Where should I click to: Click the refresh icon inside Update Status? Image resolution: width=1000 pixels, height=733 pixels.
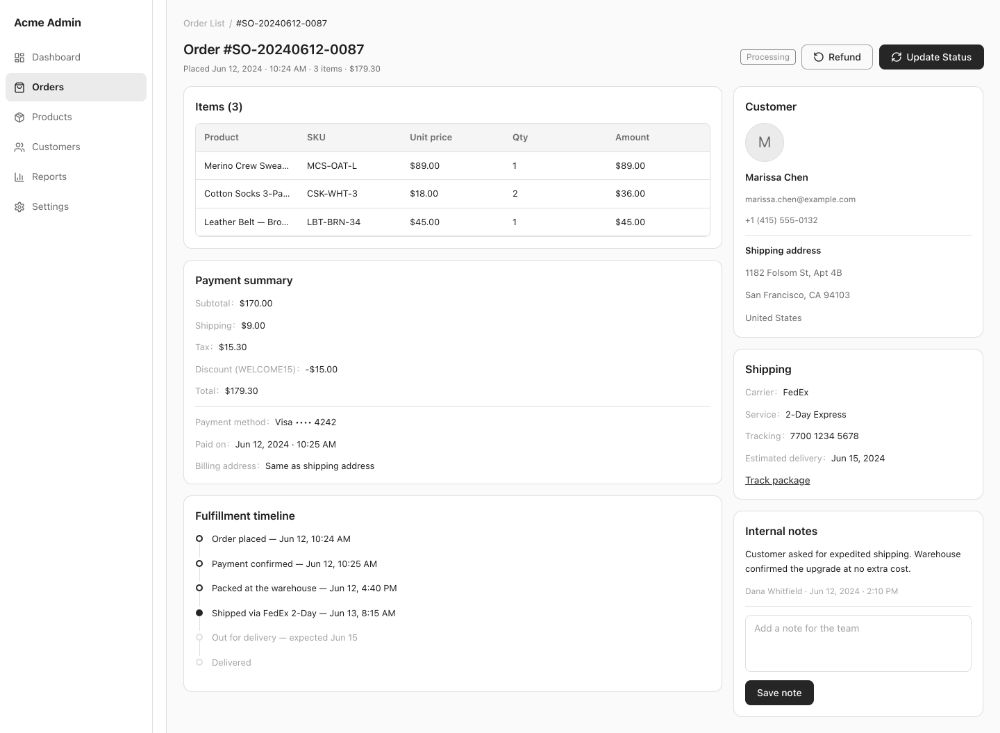point(896,57)
